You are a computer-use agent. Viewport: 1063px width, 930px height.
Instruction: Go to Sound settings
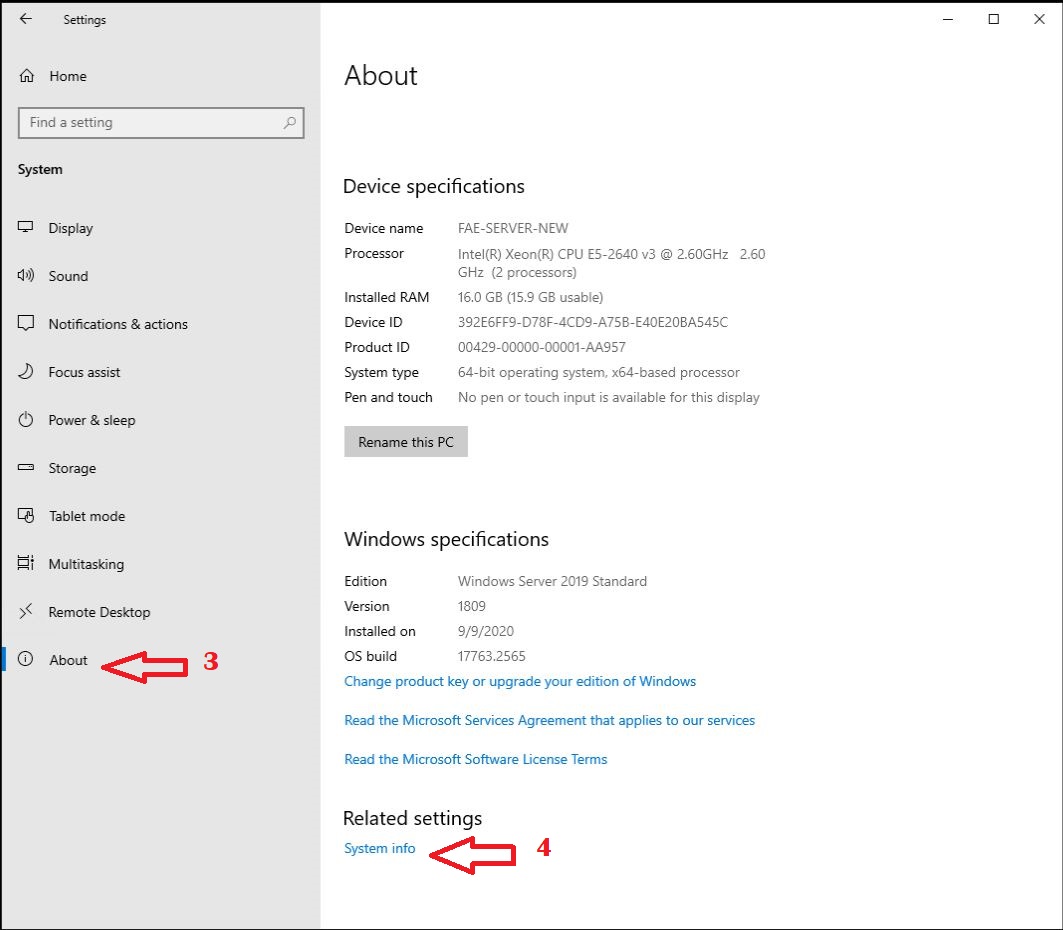68,277
